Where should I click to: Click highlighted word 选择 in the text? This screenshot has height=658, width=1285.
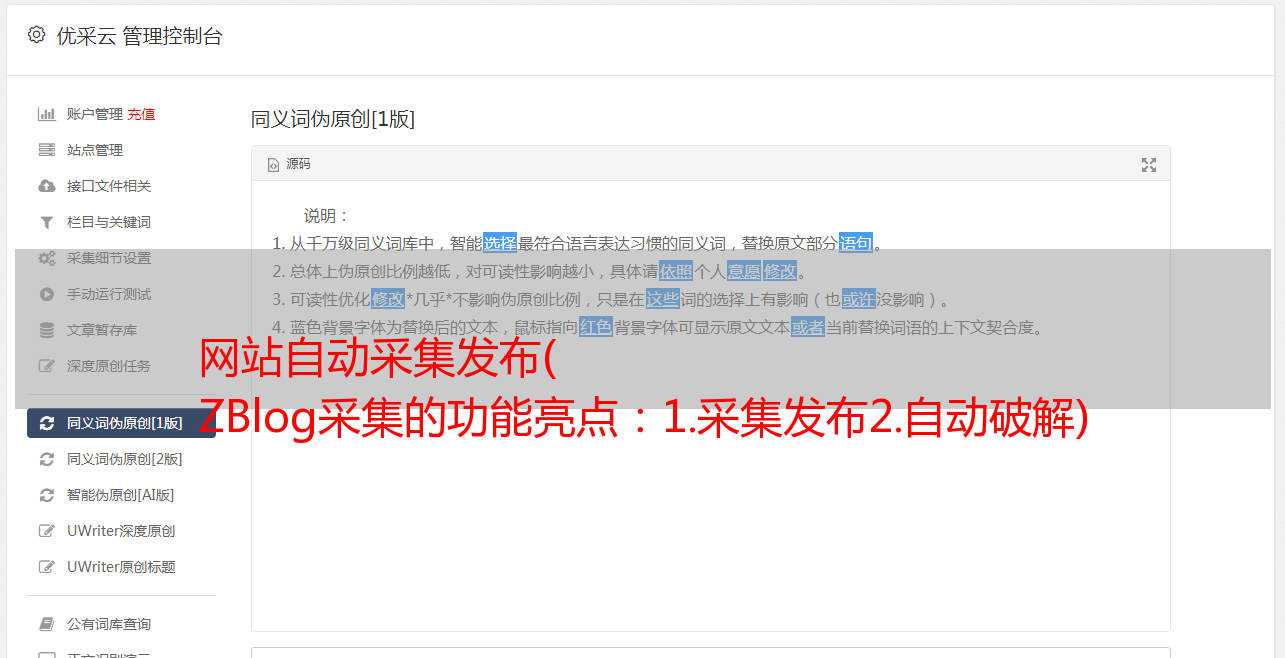pyautogui.click(x=500, y=243)
